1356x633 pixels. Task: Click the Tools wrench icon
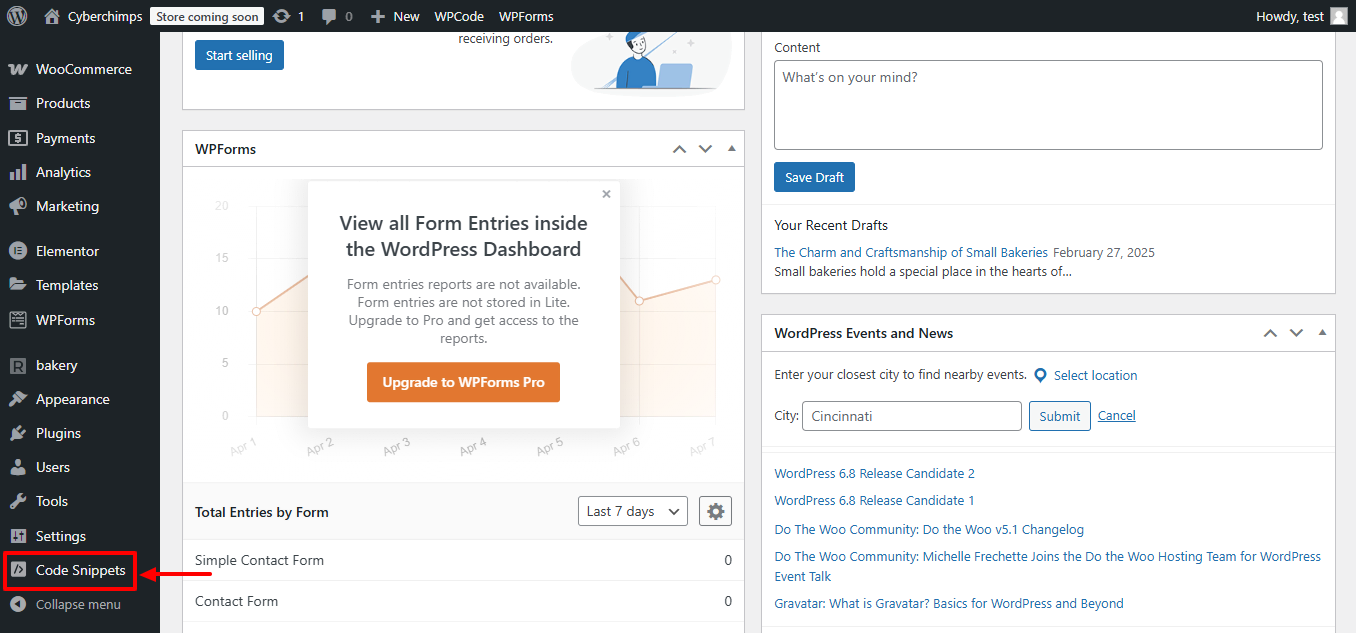[18, 501]
